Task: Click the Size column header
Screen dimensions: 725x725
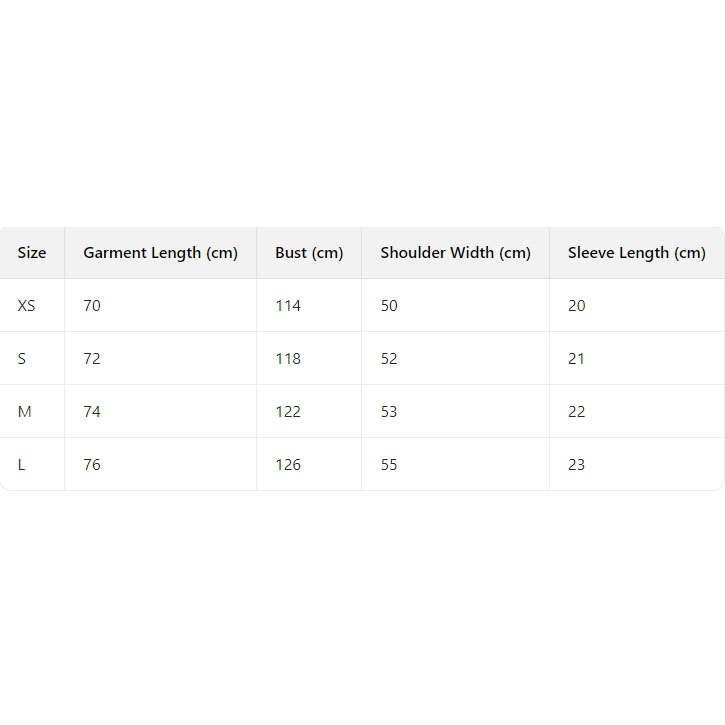Action: pos(32,253)
